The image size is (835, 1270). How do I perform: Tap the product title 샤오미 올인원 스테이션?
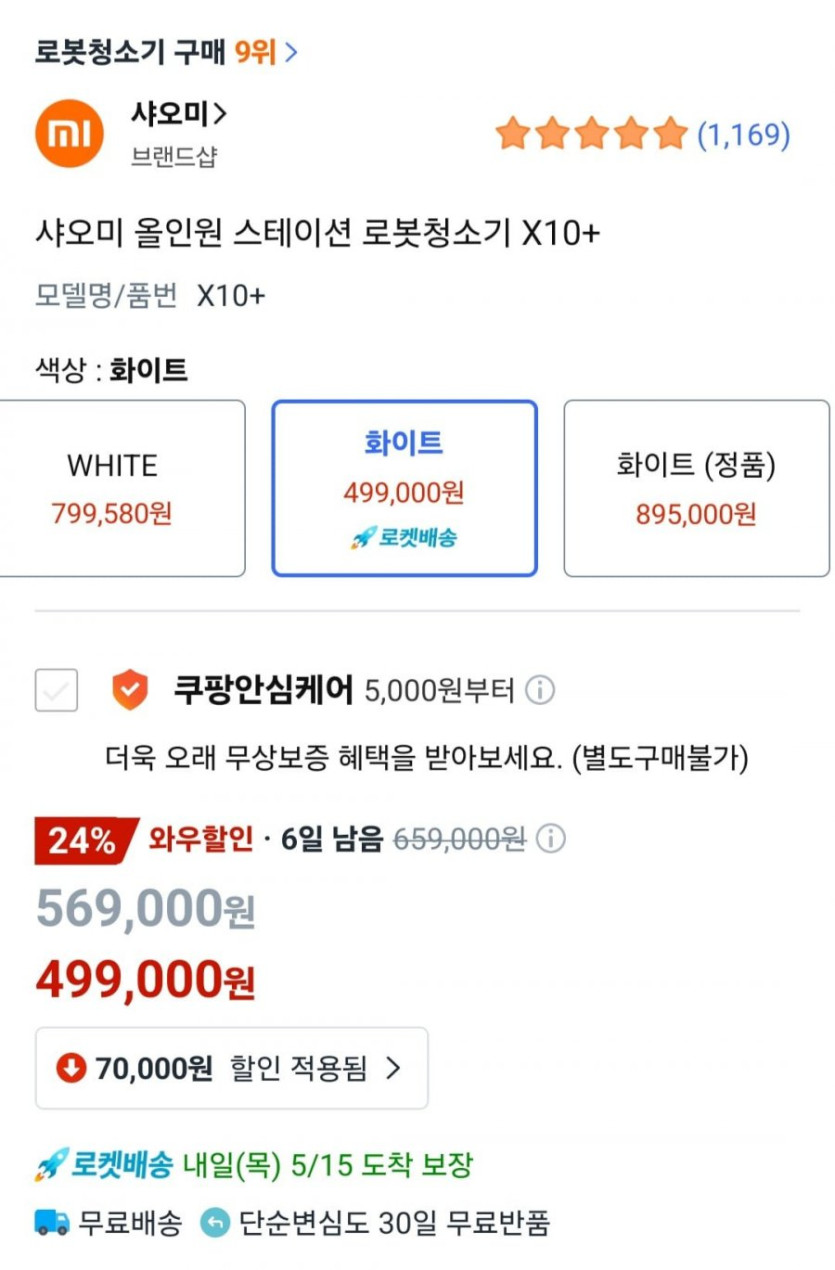coord(317,233)
